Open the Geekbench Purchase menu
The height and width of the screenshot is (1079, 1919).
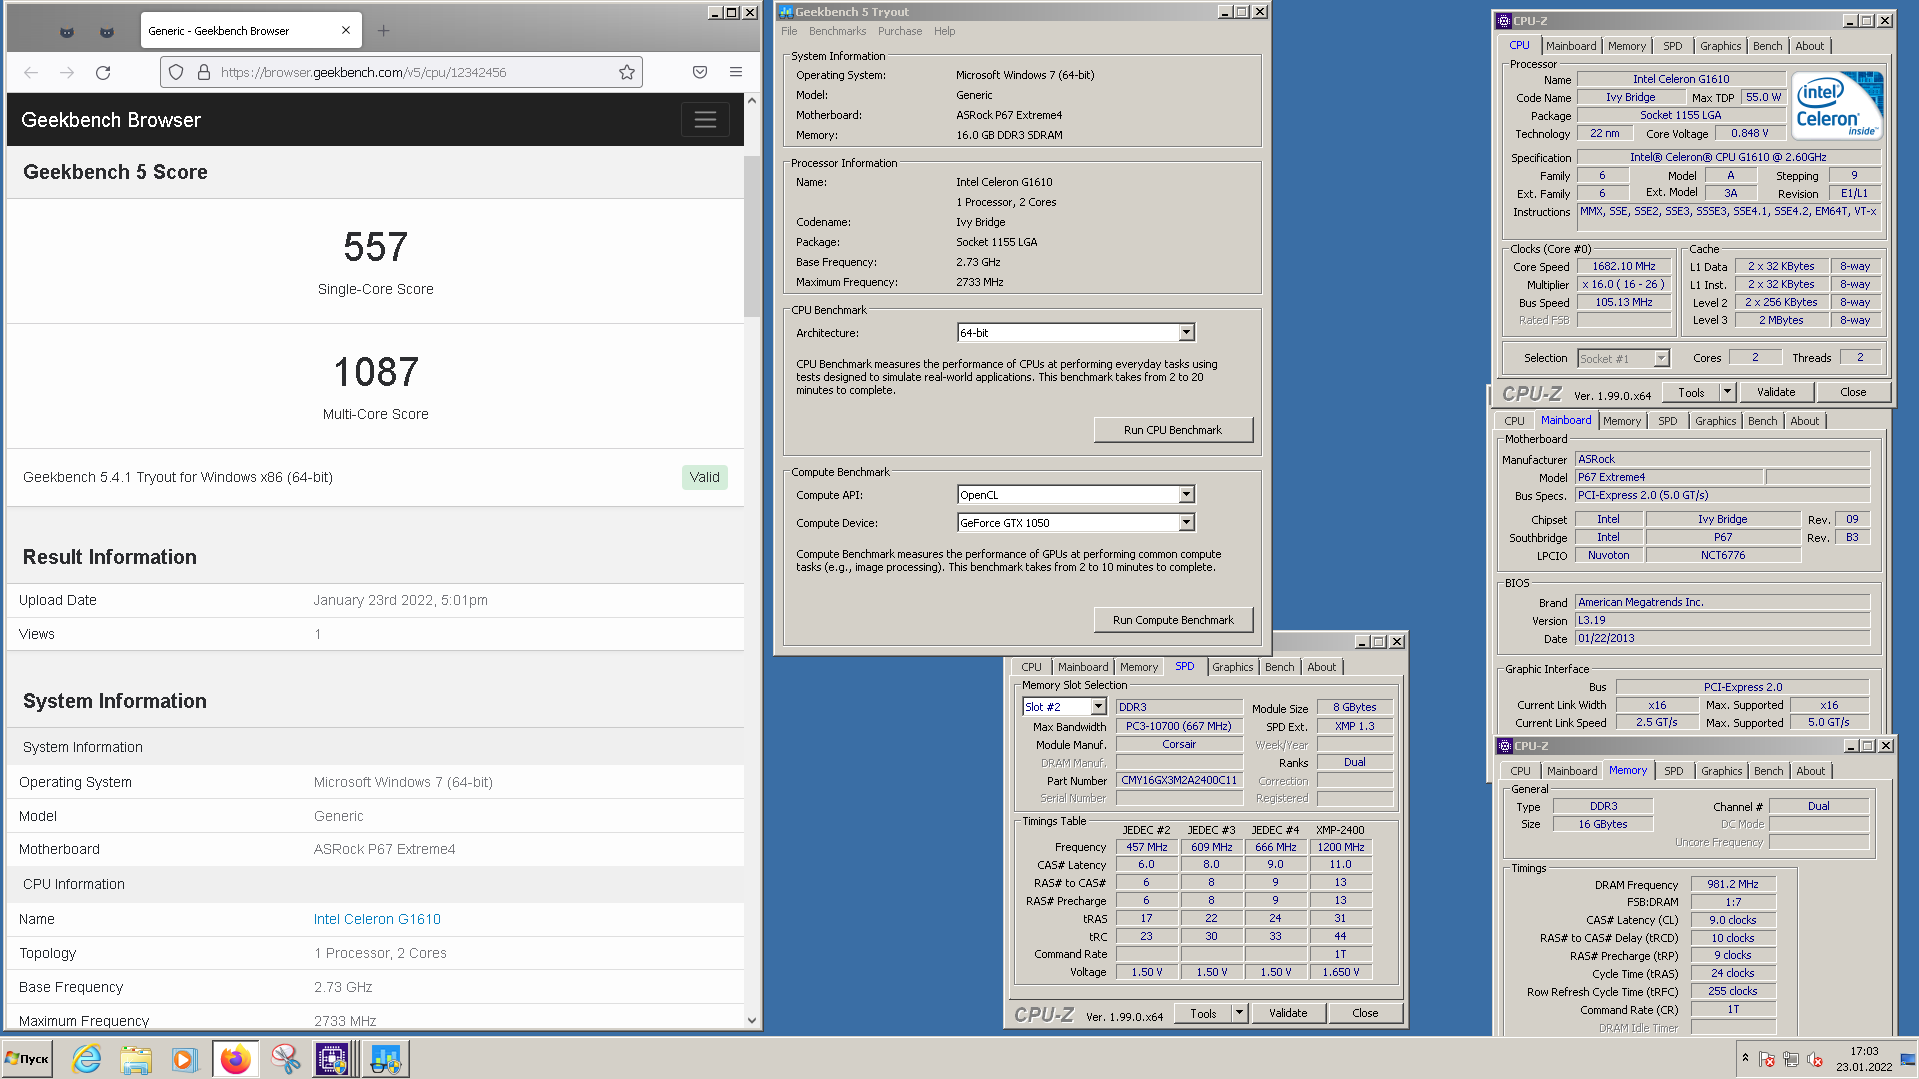pyautogui.click(x=900, y=31)
